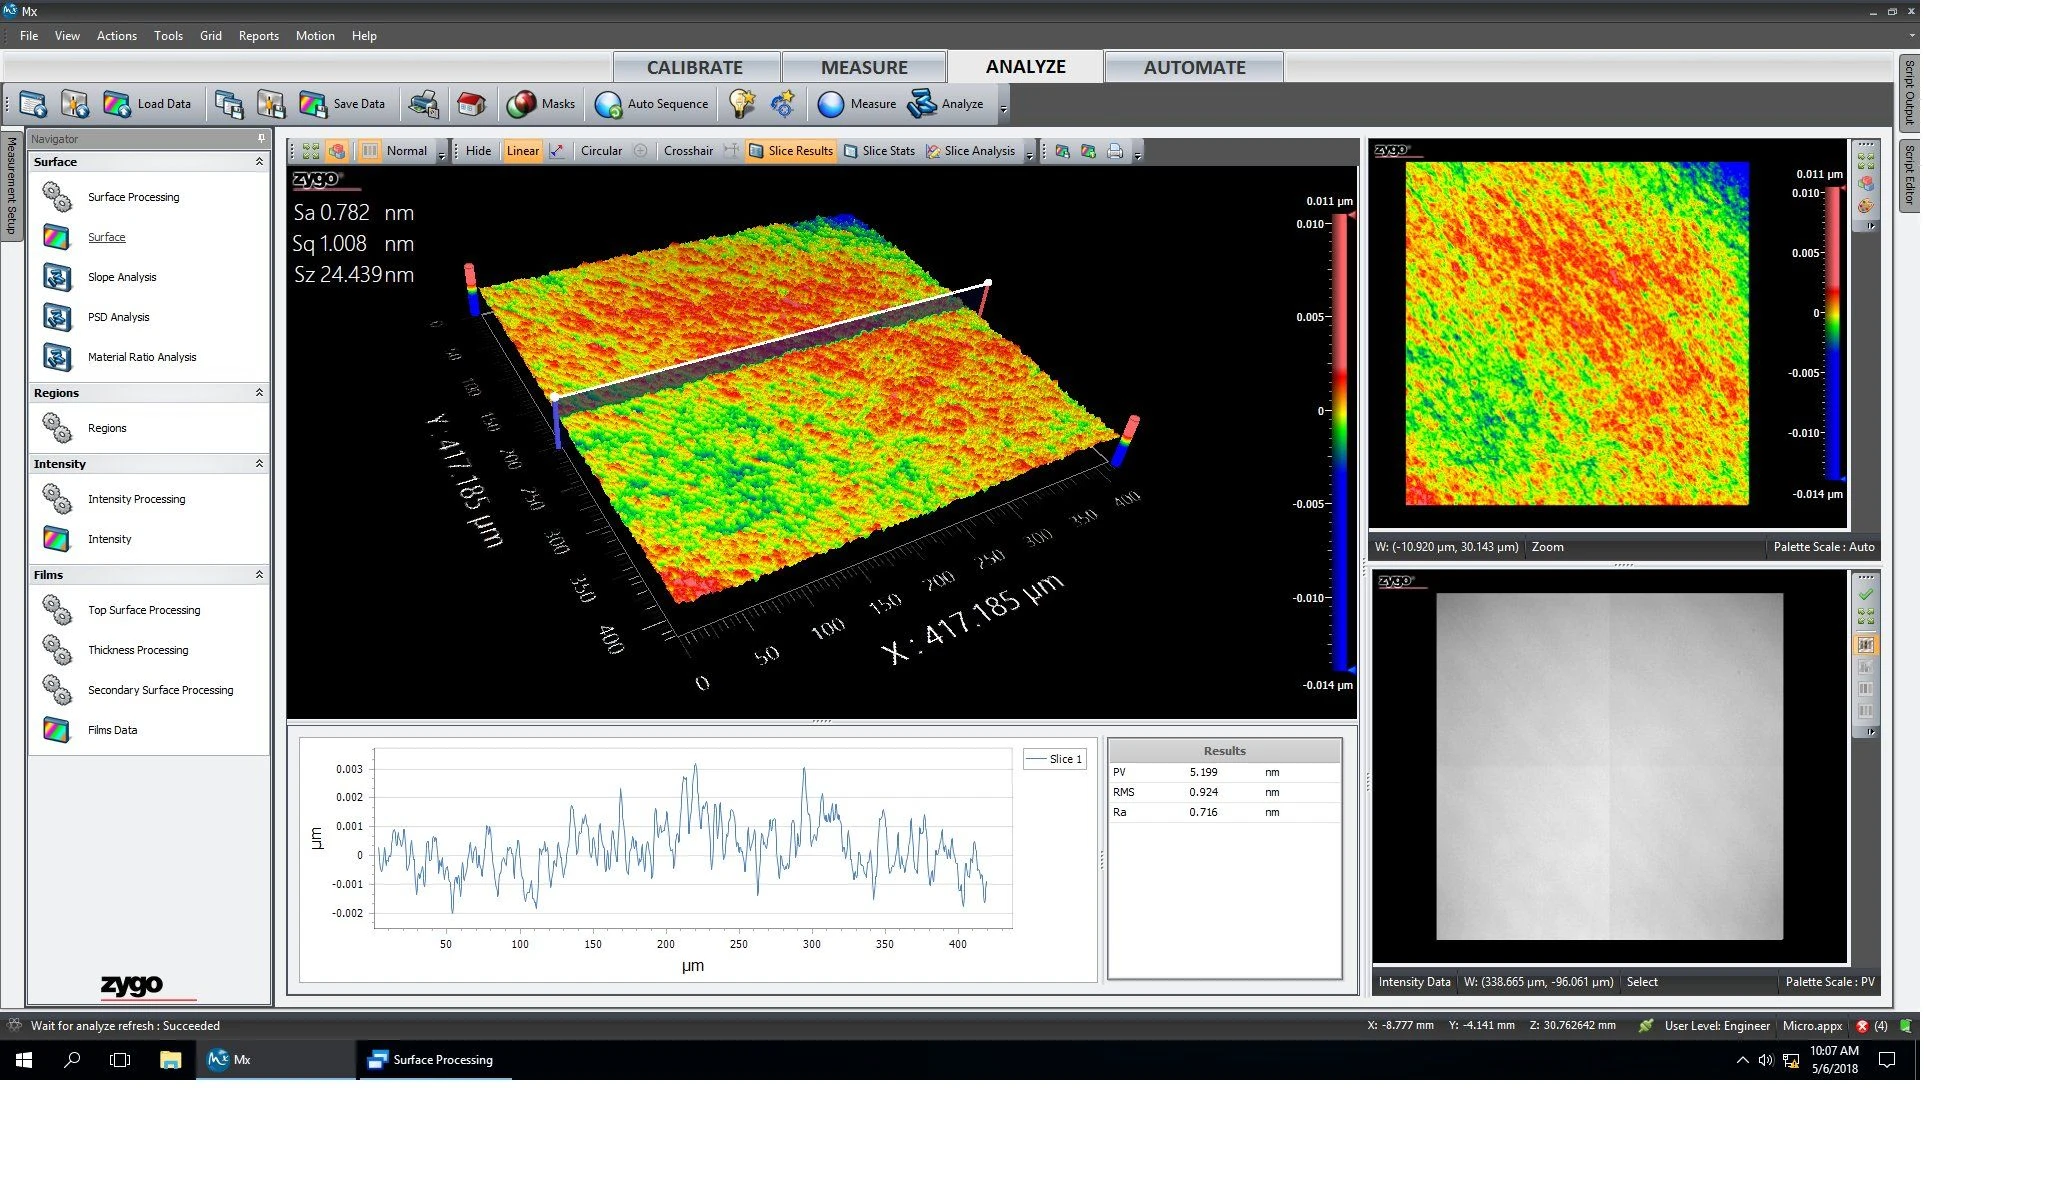Click the printer icon in the main toolbar
The image size is (2068, 1196).
[x=424, y=104]
